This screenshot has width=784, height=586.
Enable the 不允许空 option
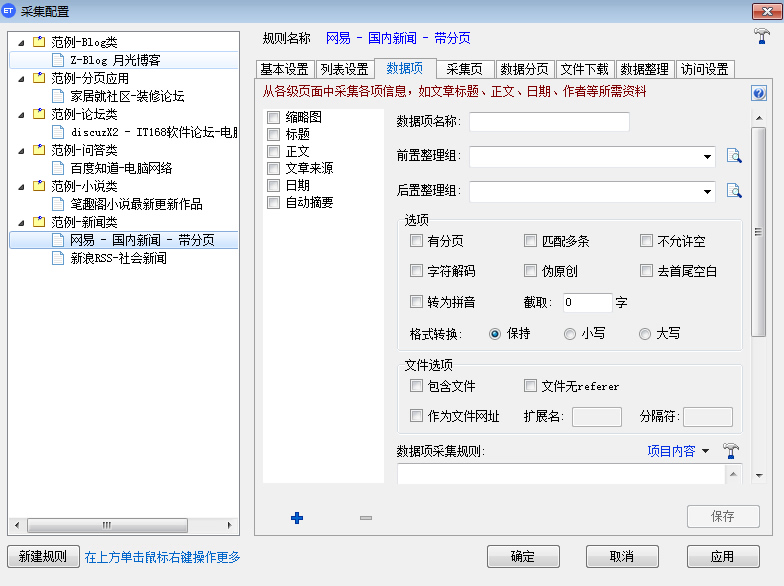(646, 241)
